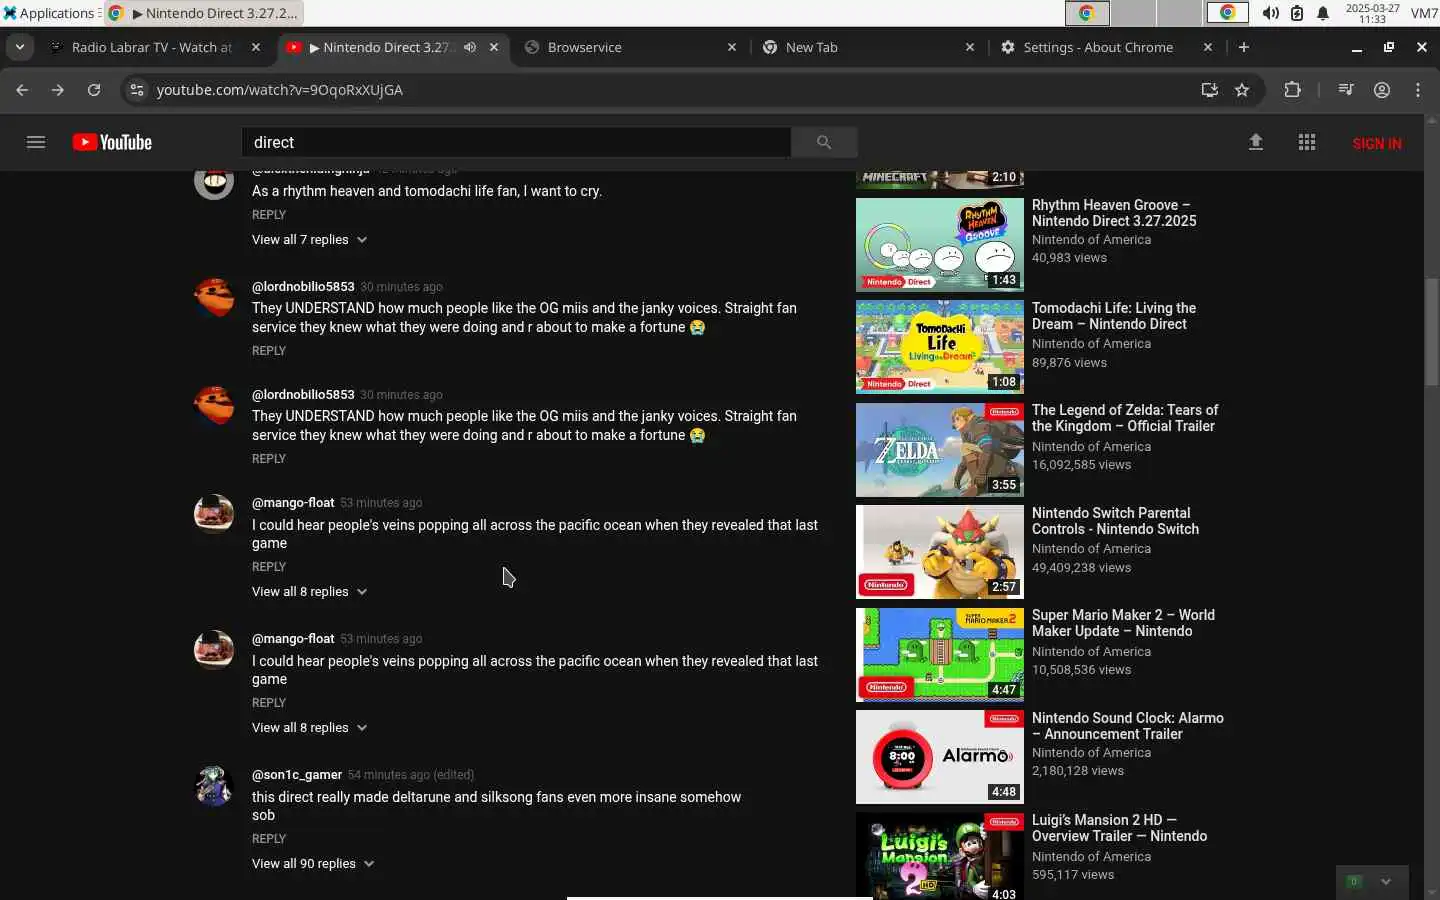This screenshot has width=1440, height=900.
Task: Open the upload video icon
Action: 1256,142
